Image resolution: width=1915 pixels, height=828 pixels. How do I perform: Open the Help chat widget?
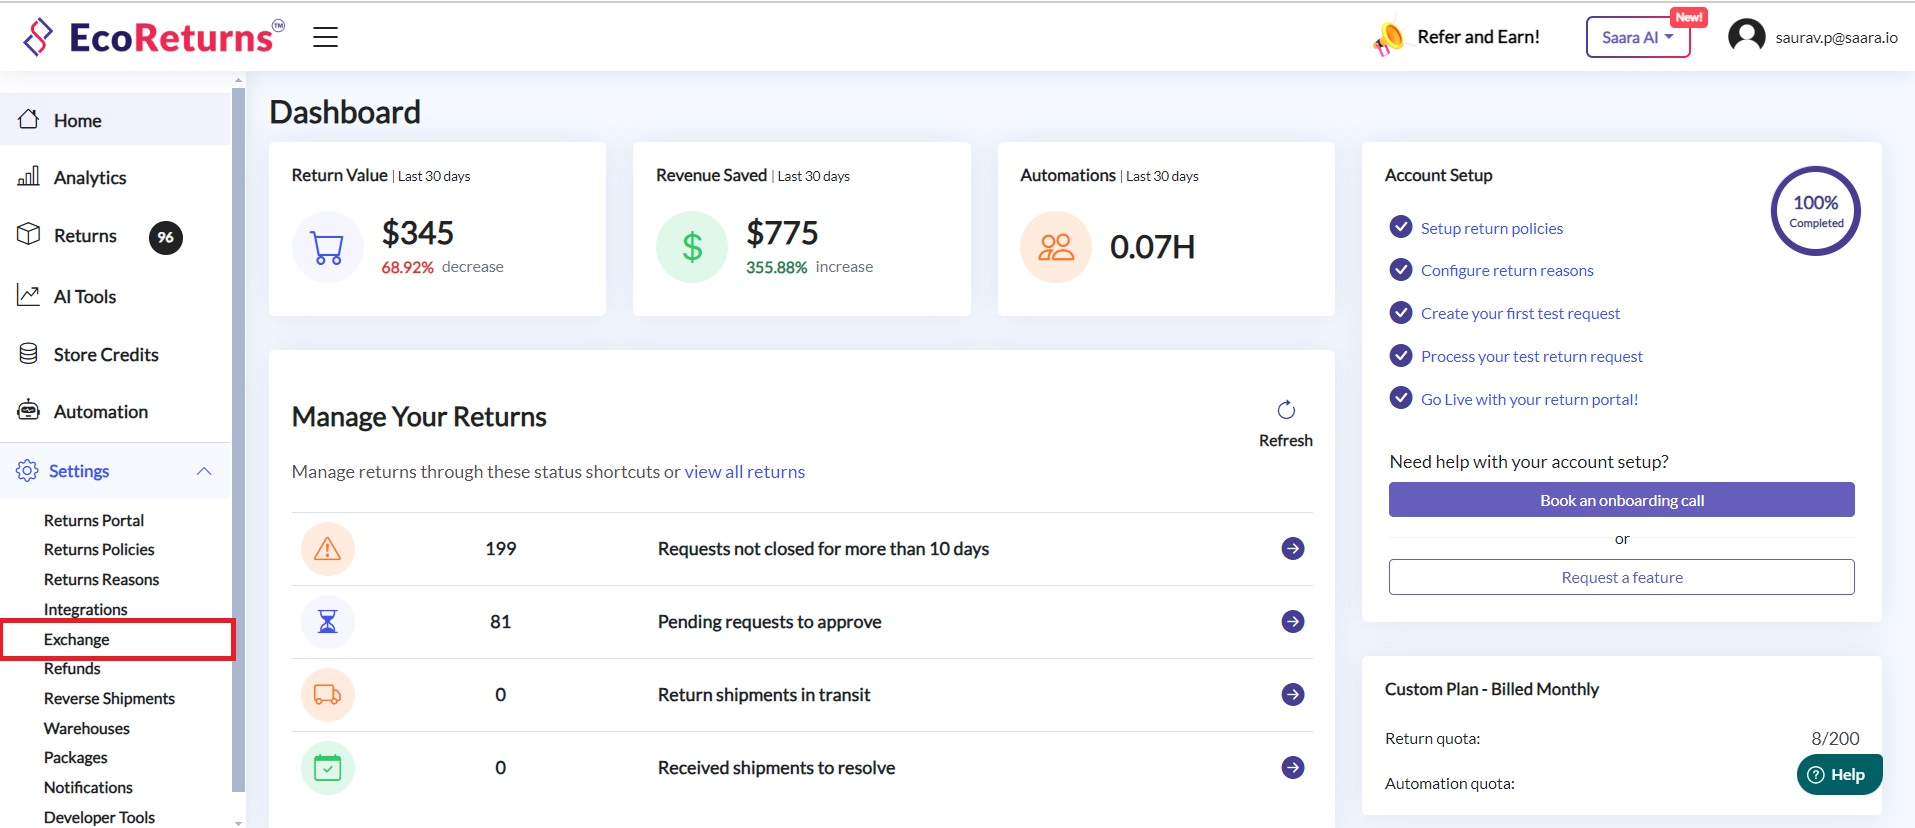point(1838,775)
